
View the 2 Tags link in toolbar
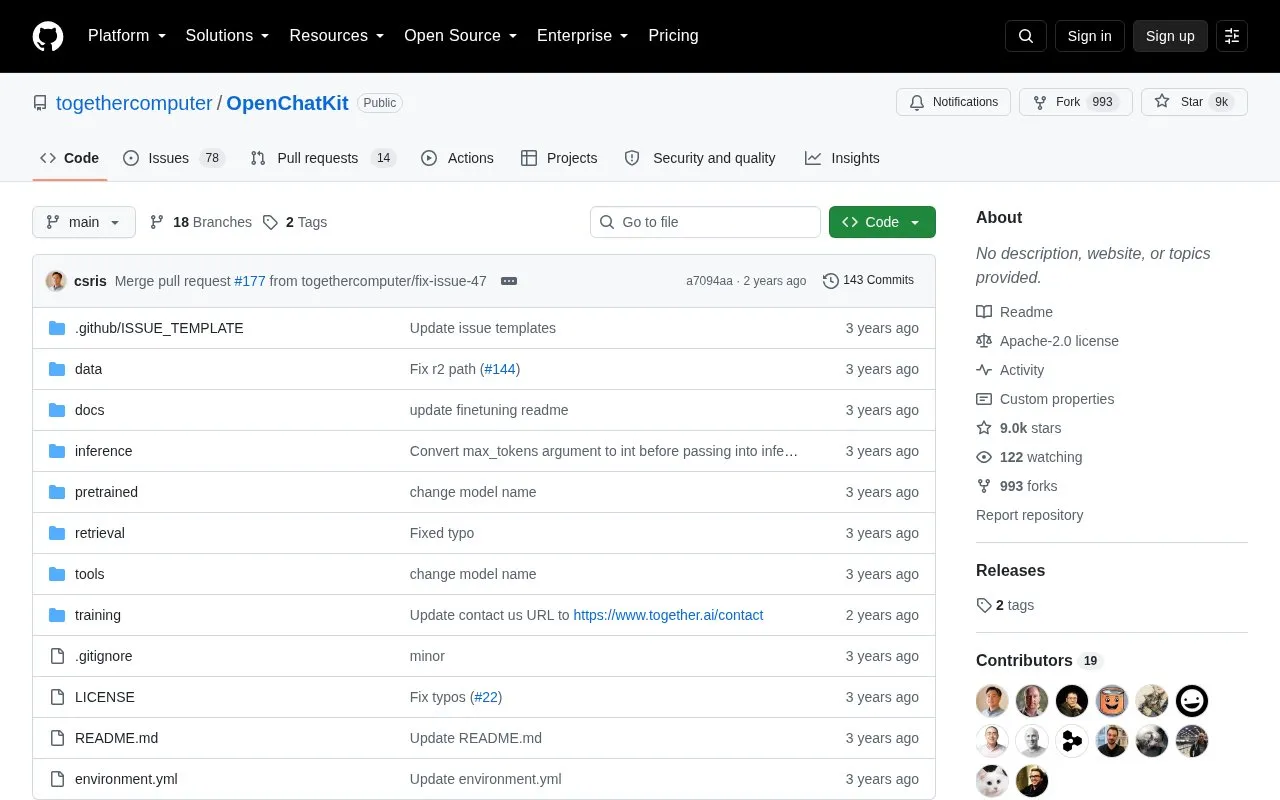click(x=295, y=222)
